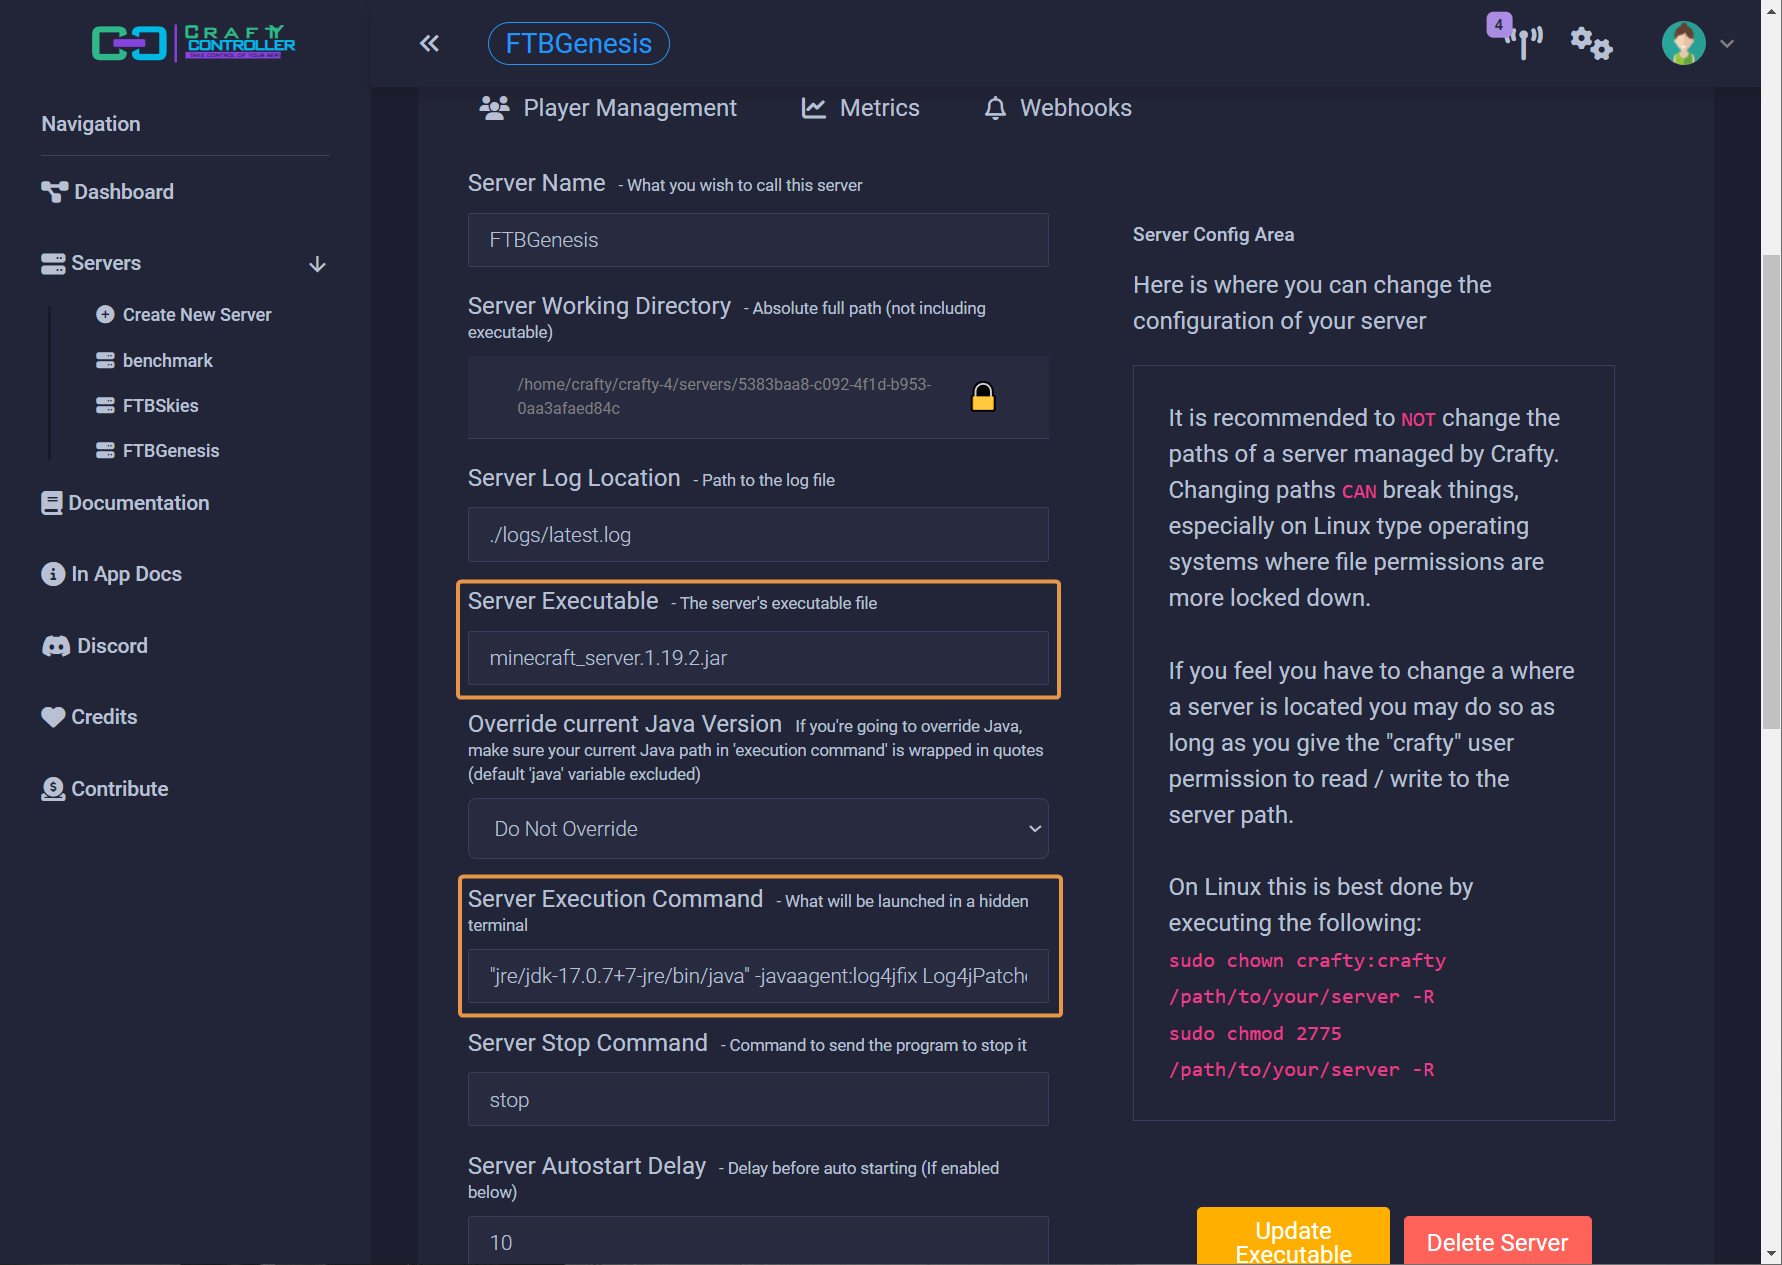Click the Discord logo icon
Screen dimensions: 1782x1265
click(56, 646)
